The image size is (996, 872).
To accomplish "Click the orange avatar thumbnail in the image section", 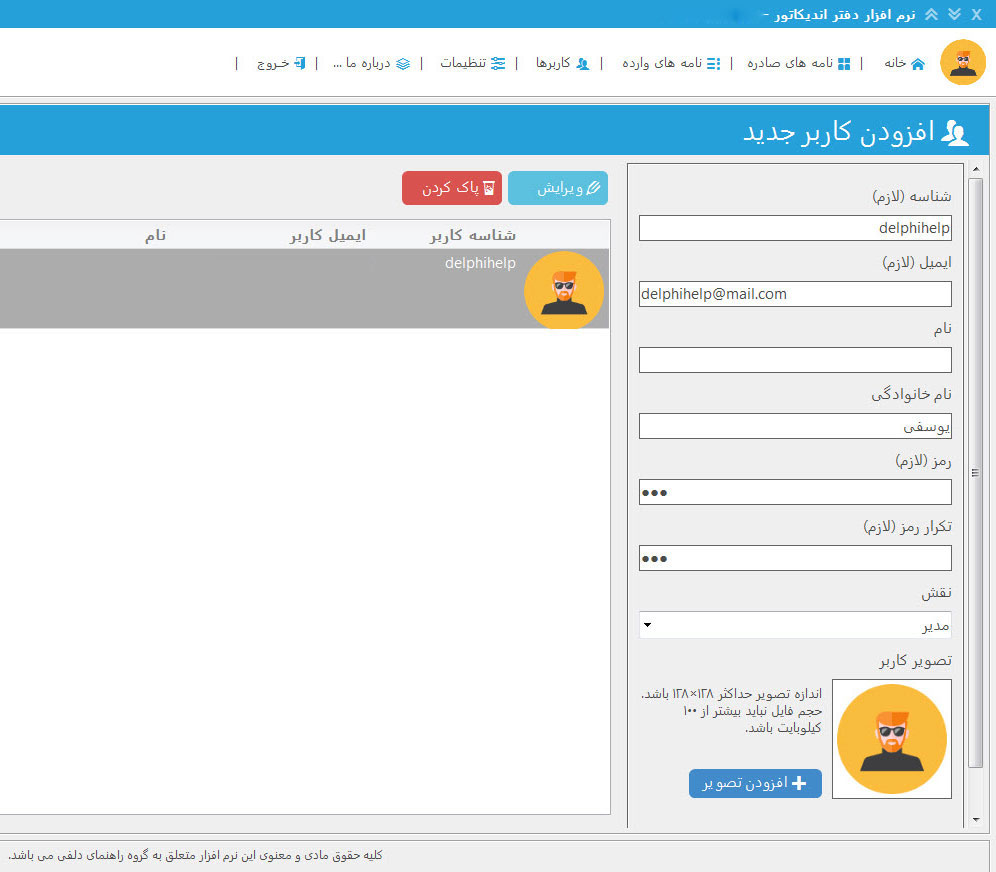I will (x=891, y=738).
